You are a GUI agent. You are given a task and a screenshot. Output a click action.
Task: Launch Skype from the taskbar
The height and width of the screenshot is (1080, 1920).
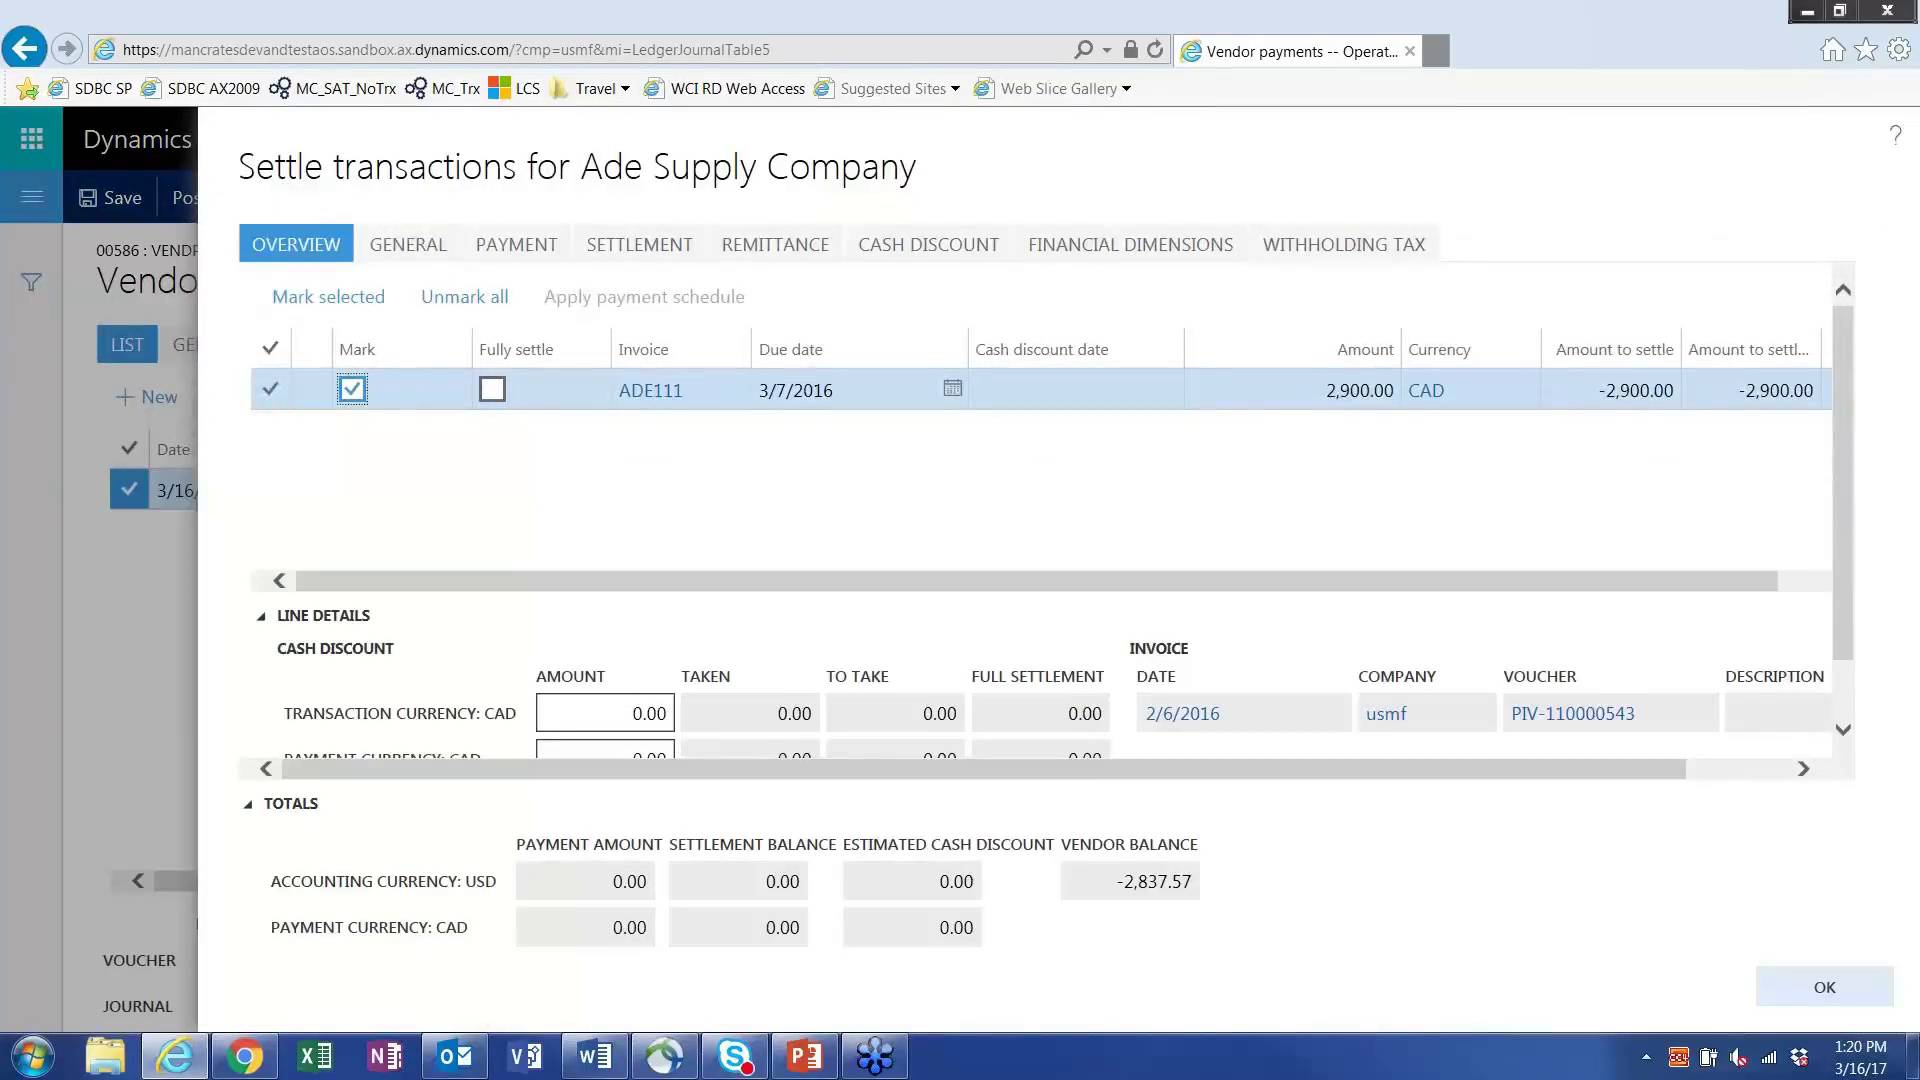(x=735, y=1055)
